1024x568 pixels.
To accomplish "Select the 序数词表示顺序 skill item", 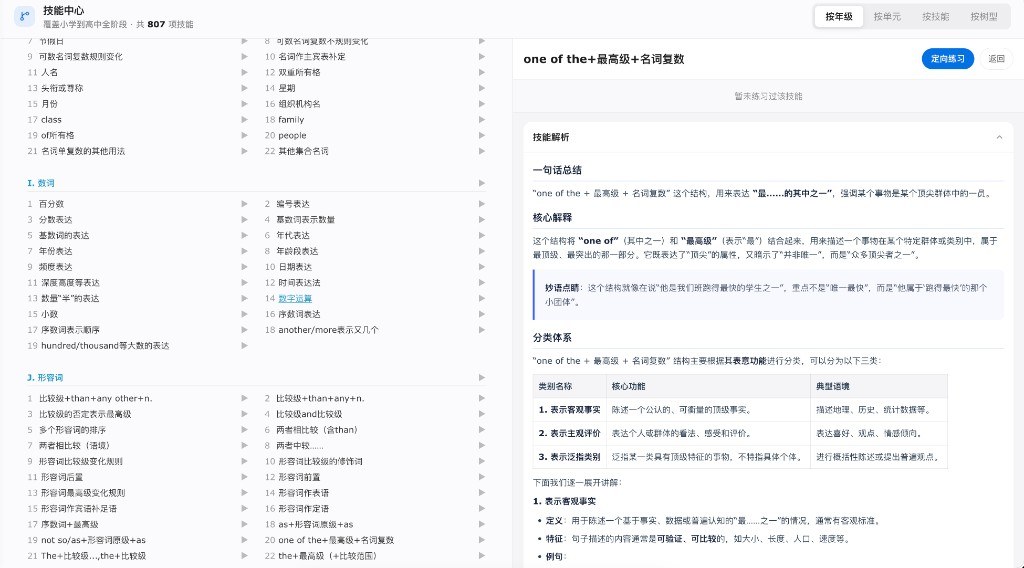I will click(x=71, y=330).
